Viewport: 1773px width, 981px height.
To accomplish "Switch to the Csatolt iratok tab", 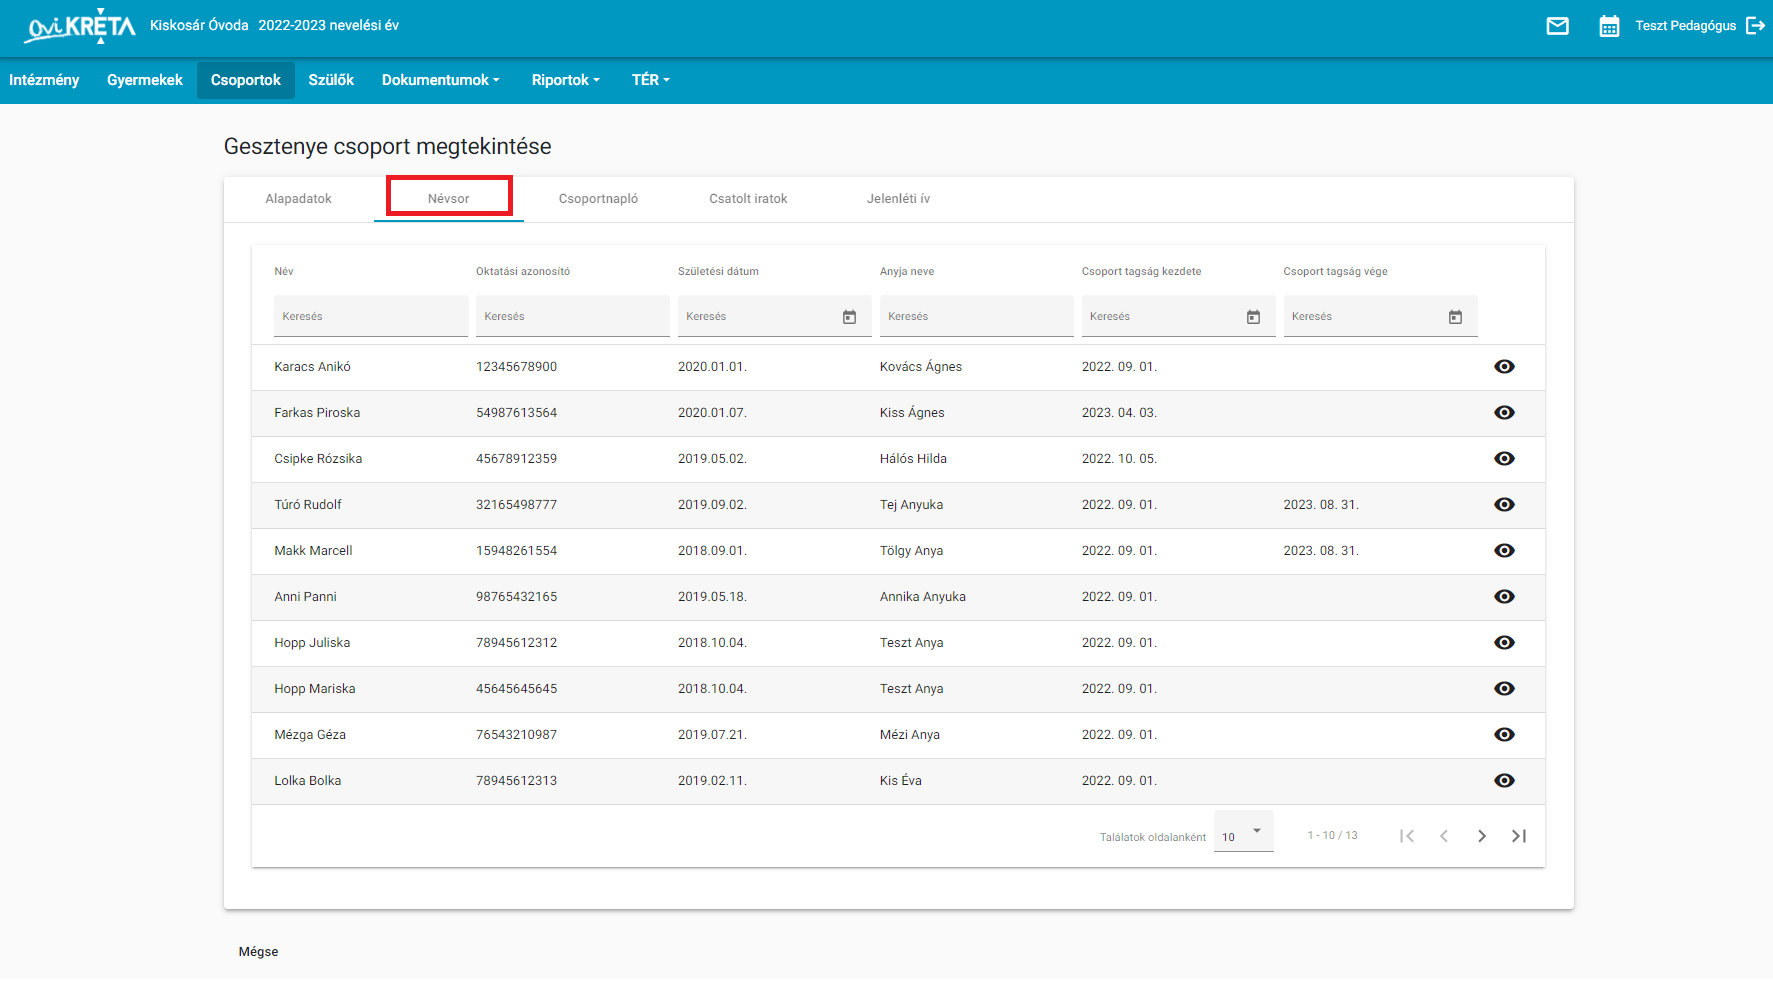I will click(748, 199).
